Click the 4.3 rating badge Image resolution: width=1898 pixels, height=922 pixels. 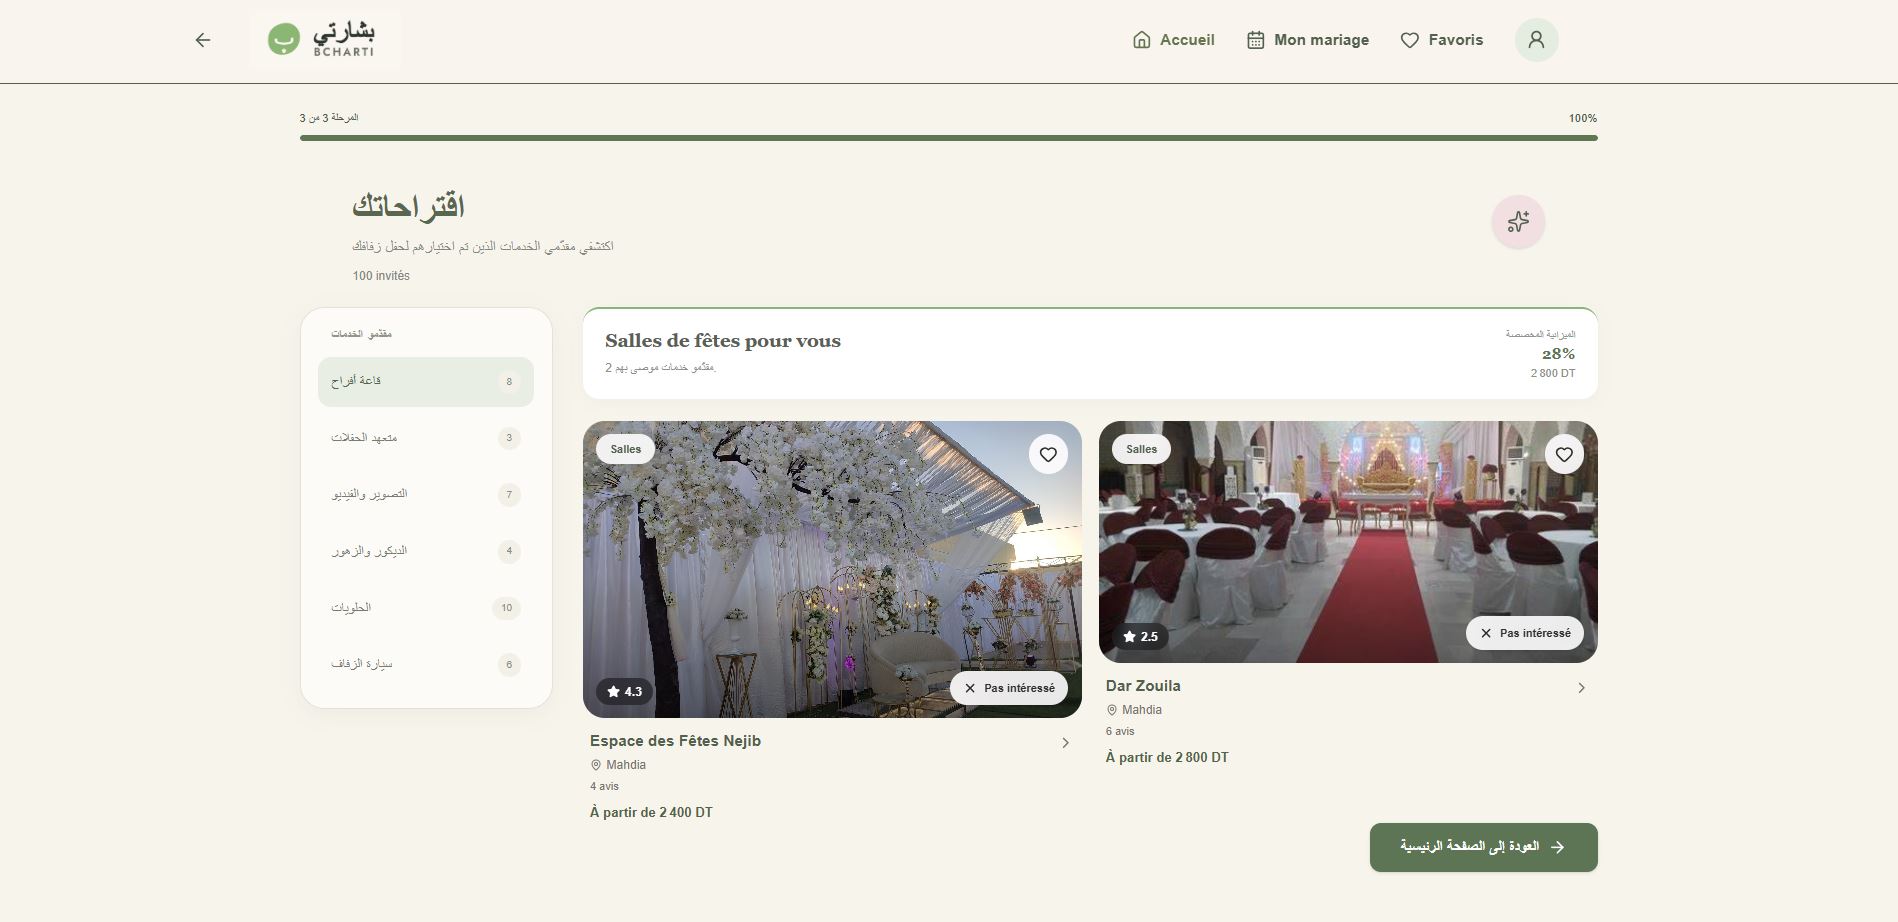click(x=625, y=691)
